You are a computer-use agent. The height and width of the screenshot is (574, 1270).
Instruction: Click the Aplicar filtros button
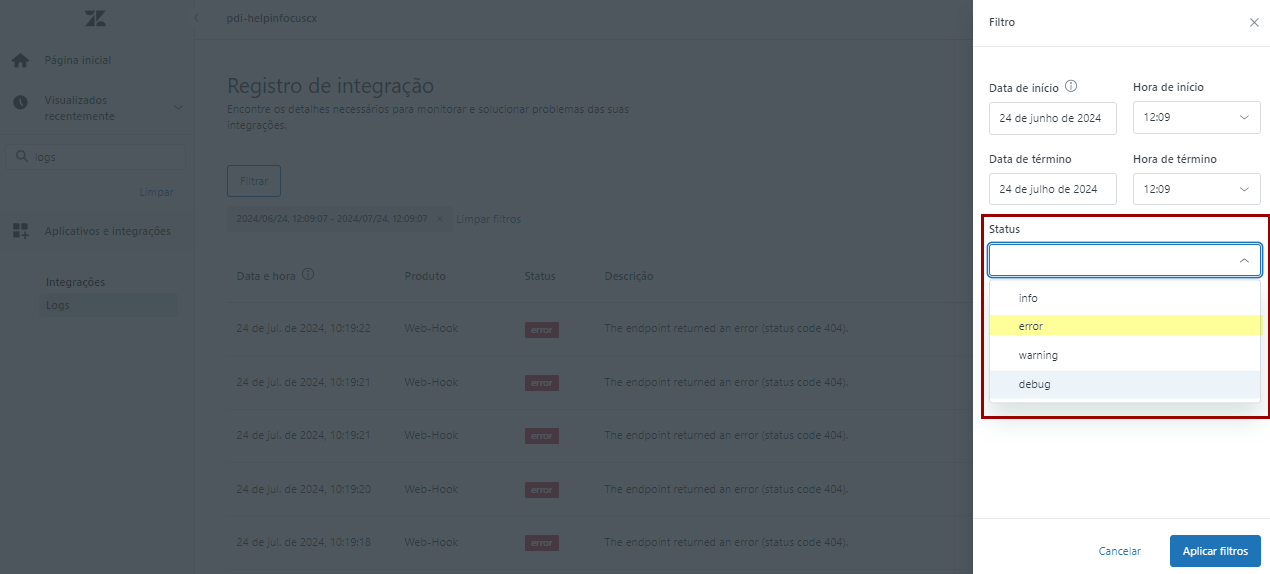(x=1215, y=551)
